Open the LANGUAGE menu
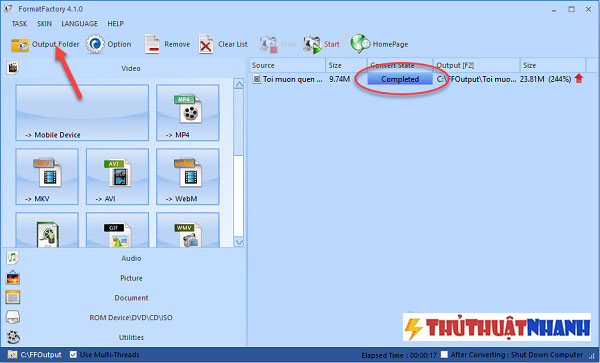Viewport: 600px width, 363px height. tap(79, 24)
